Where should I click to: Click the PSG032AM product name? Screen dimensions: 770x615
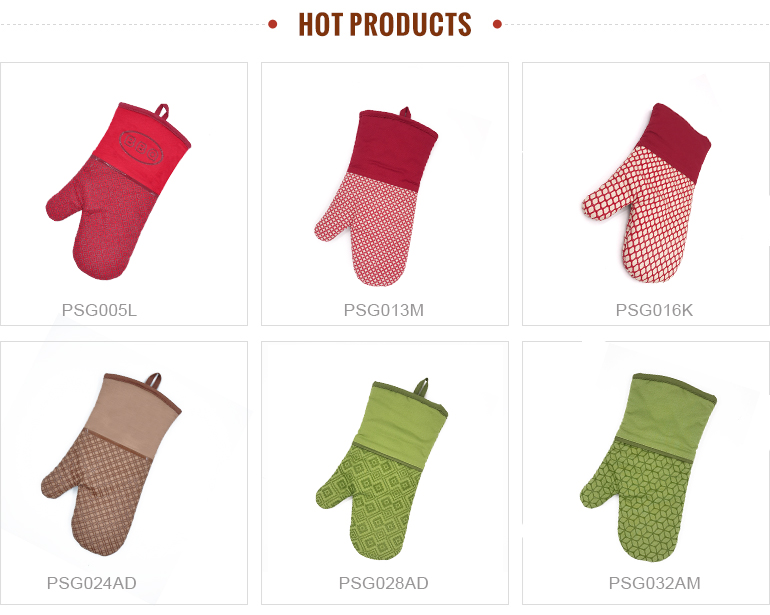[655, 583]
